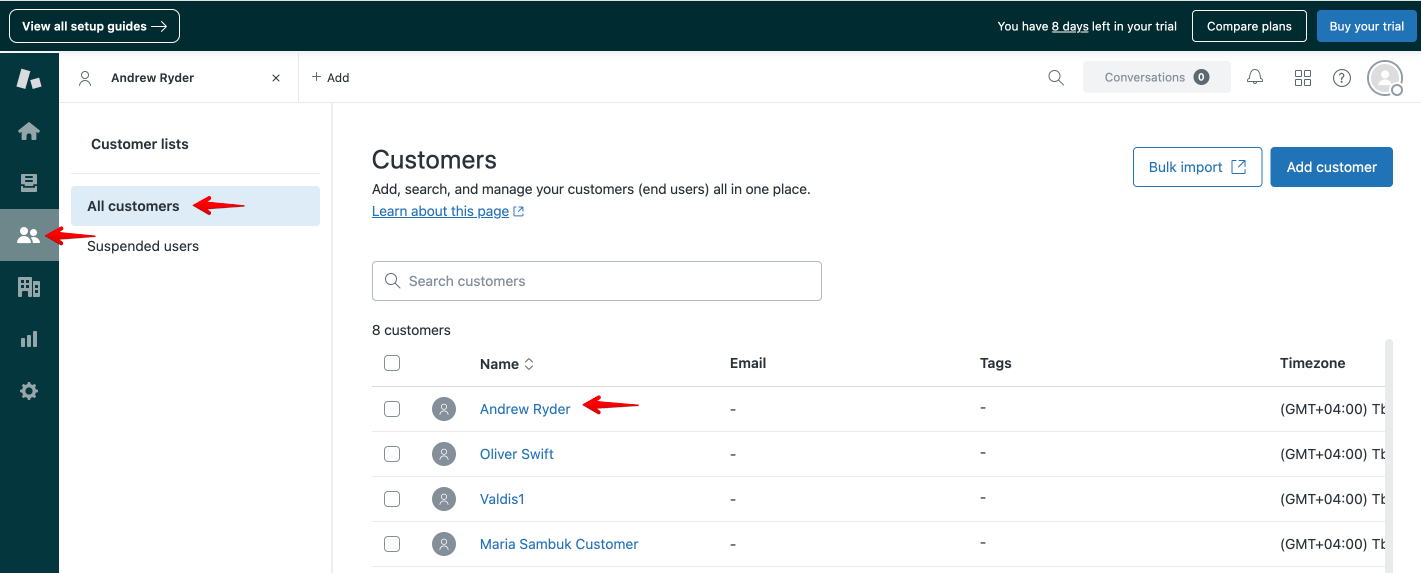Viewport: 1421px width, 573px height.
Task: Open the Admin gear icon
Action: tap(29, 392)
